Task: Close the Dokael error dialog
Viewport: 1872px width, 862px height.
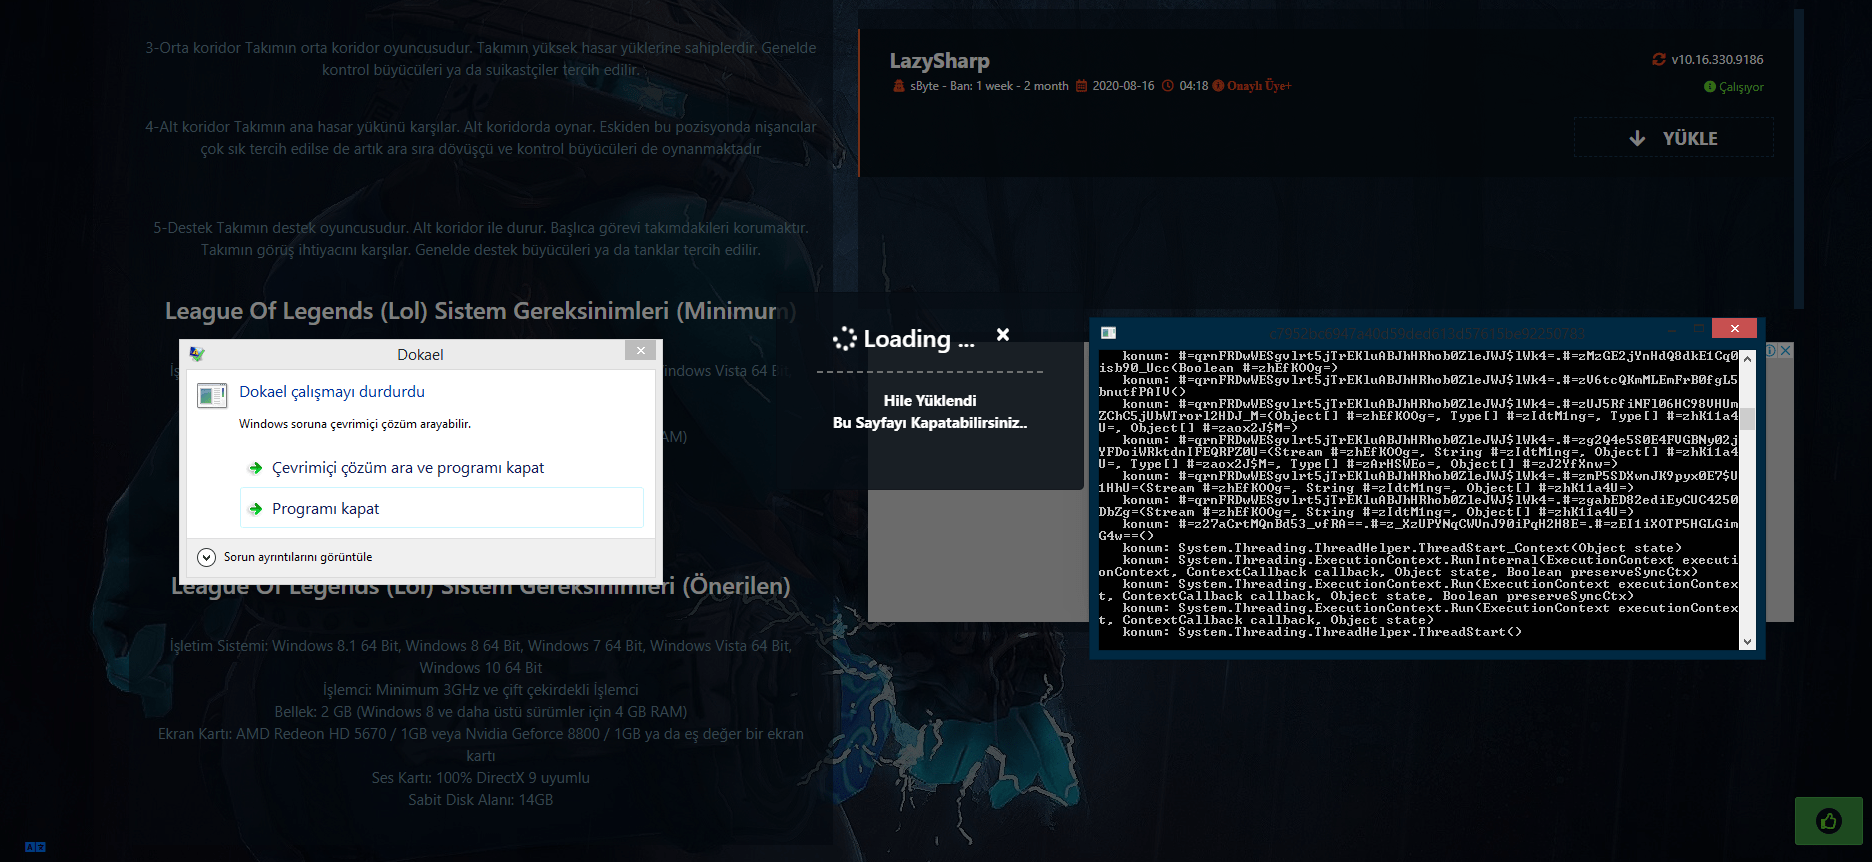Action: [x=640, y=350]
